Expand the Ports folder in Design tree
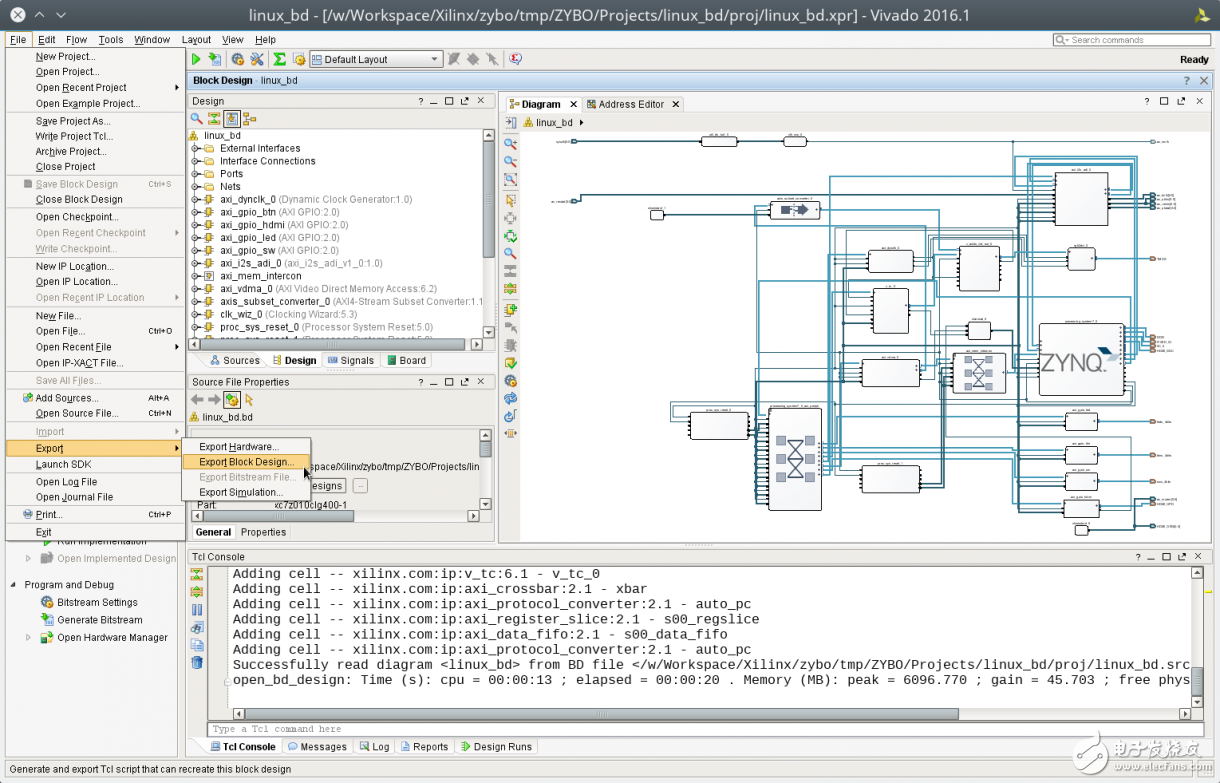 point(196,174)
